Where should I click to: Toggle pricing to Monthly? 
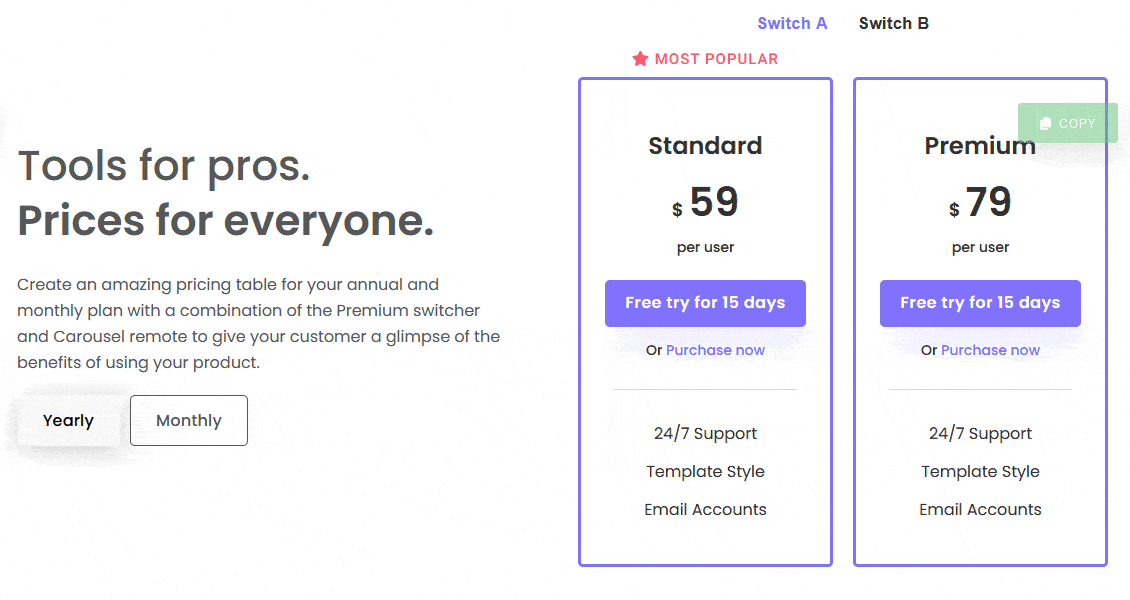coord(189,420)
